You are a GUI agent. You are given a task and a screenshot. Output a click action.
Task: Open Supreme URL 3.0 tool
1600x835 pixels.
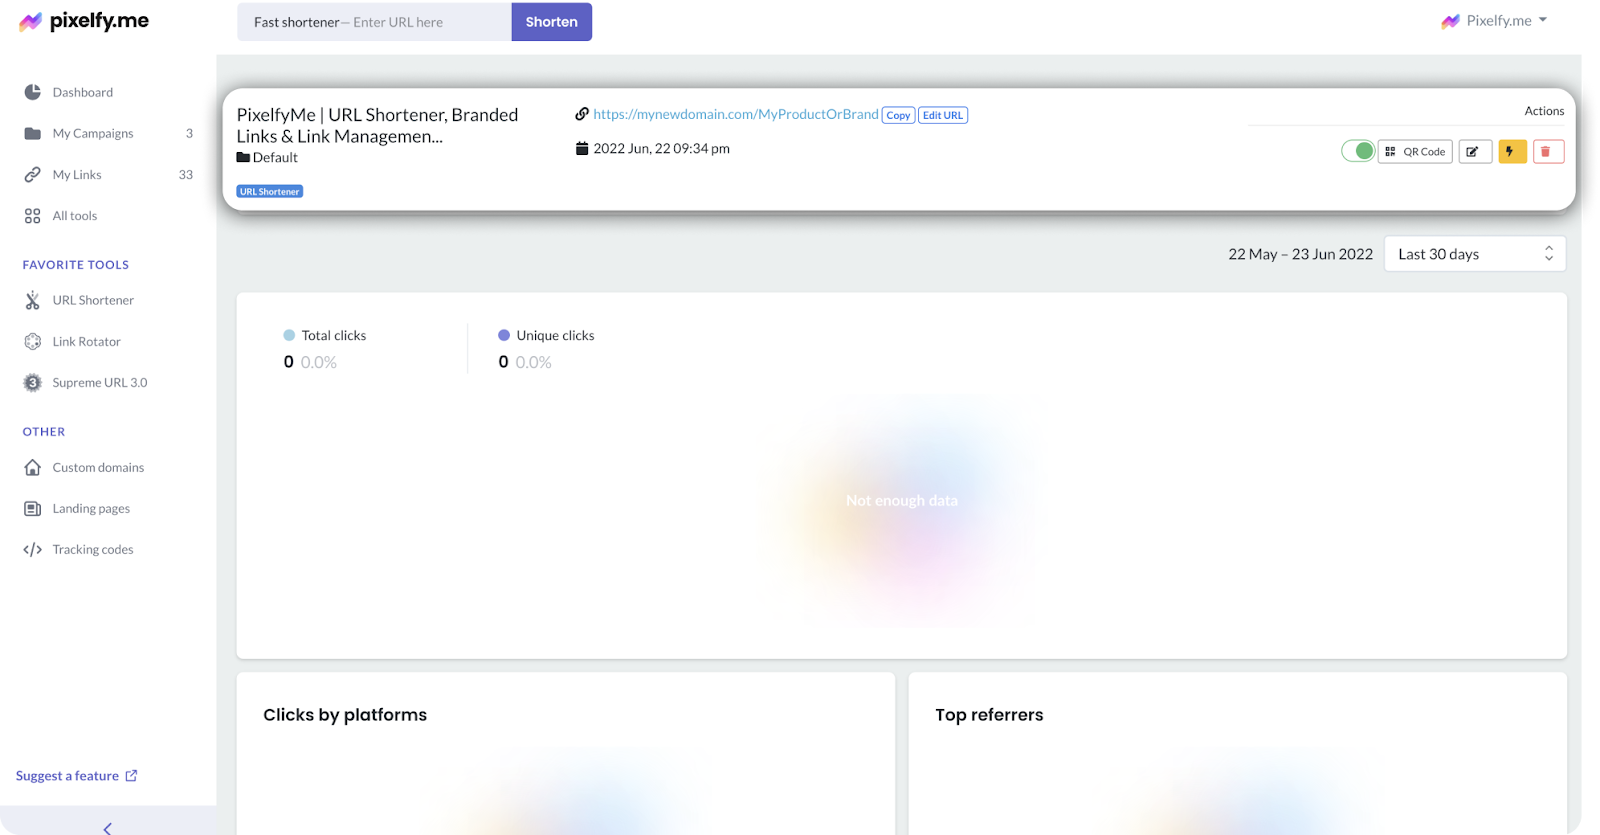pos(100,382)
